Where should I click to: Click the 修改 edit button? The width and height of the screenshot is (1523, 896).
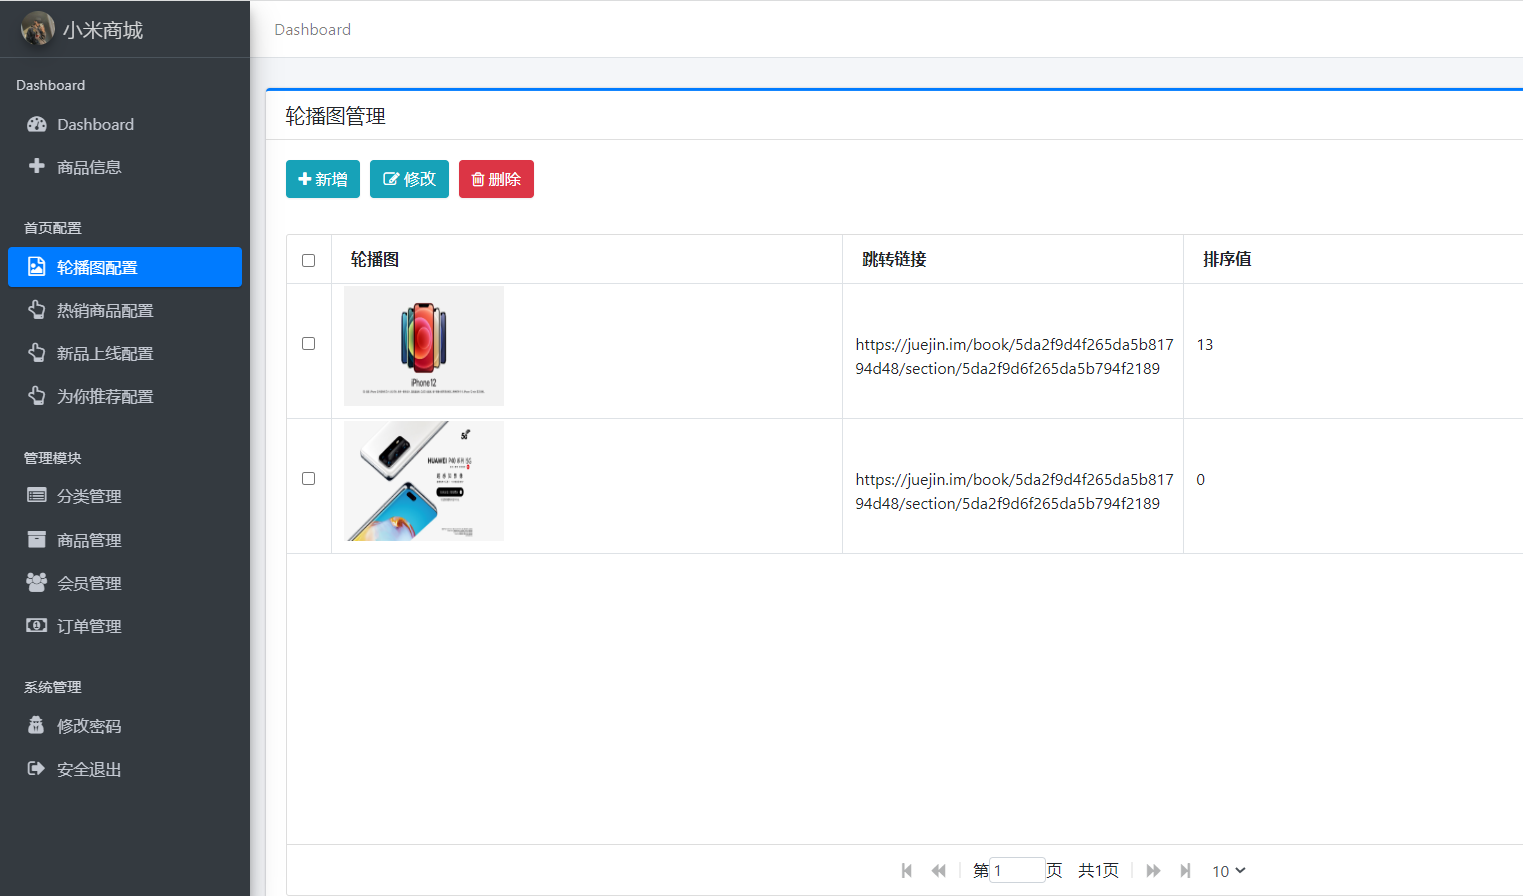pyautogui.click(x=409, y=179)
